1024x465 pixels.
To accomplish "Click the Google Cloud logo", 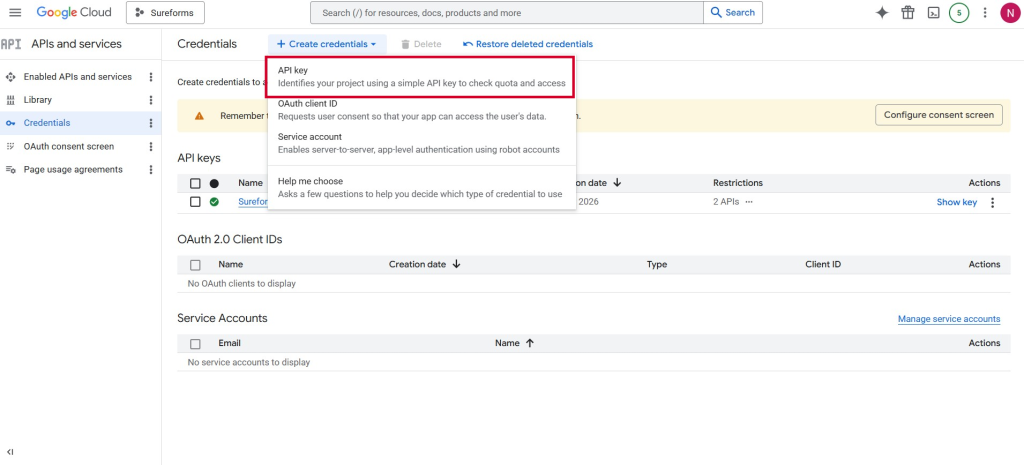I will [x=74, y=12].
